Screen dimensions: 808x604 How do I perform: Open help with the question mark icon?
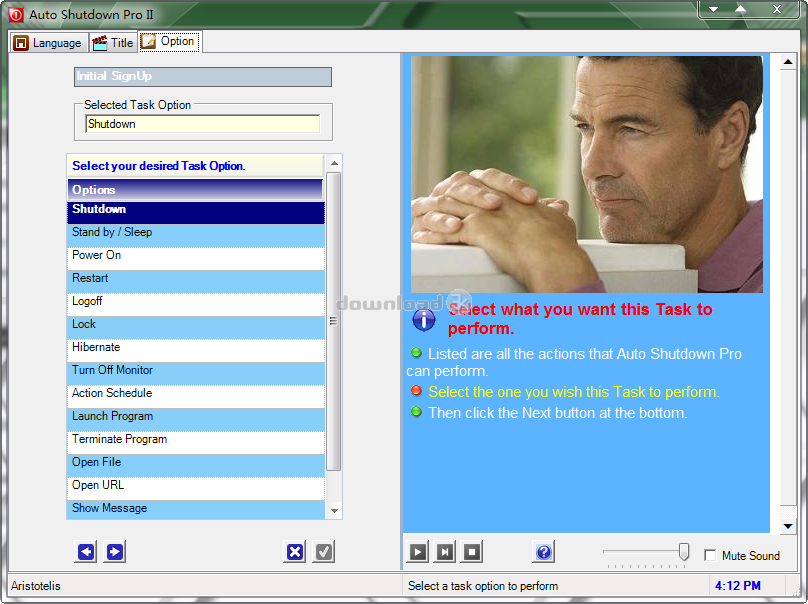544,552
